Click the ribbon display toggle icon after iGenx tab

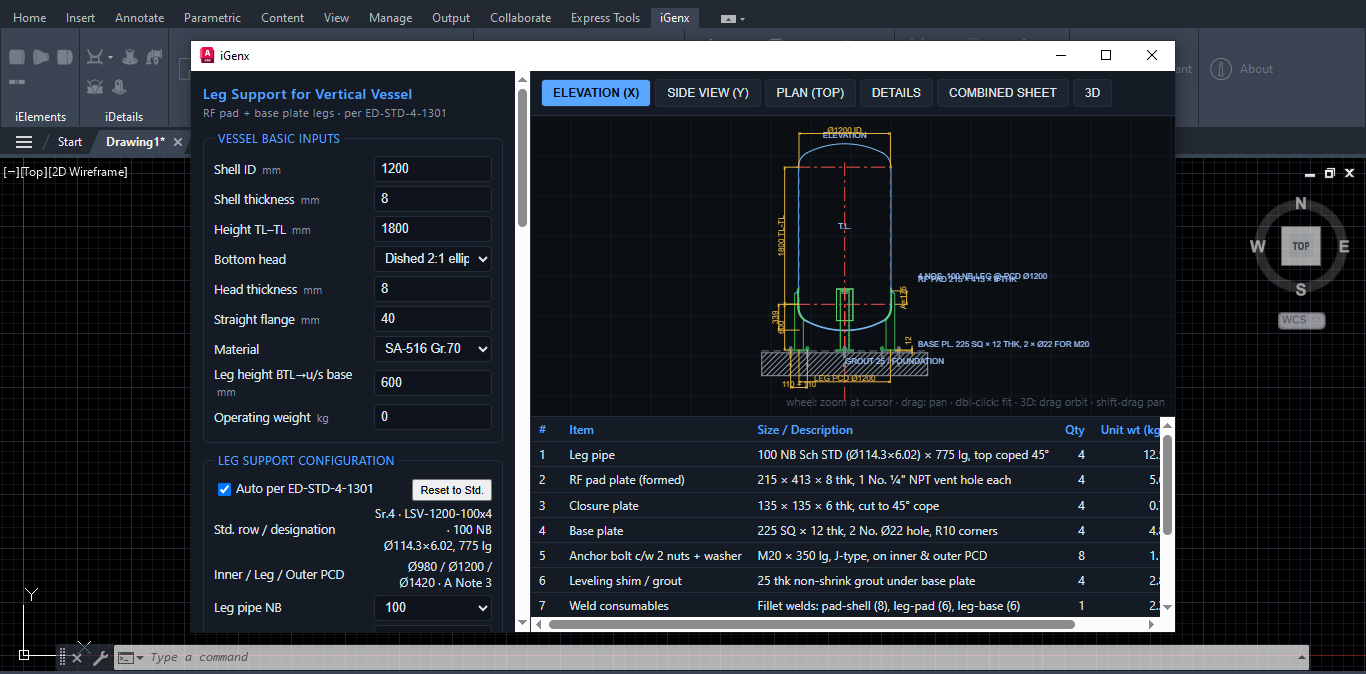(733, 18)
